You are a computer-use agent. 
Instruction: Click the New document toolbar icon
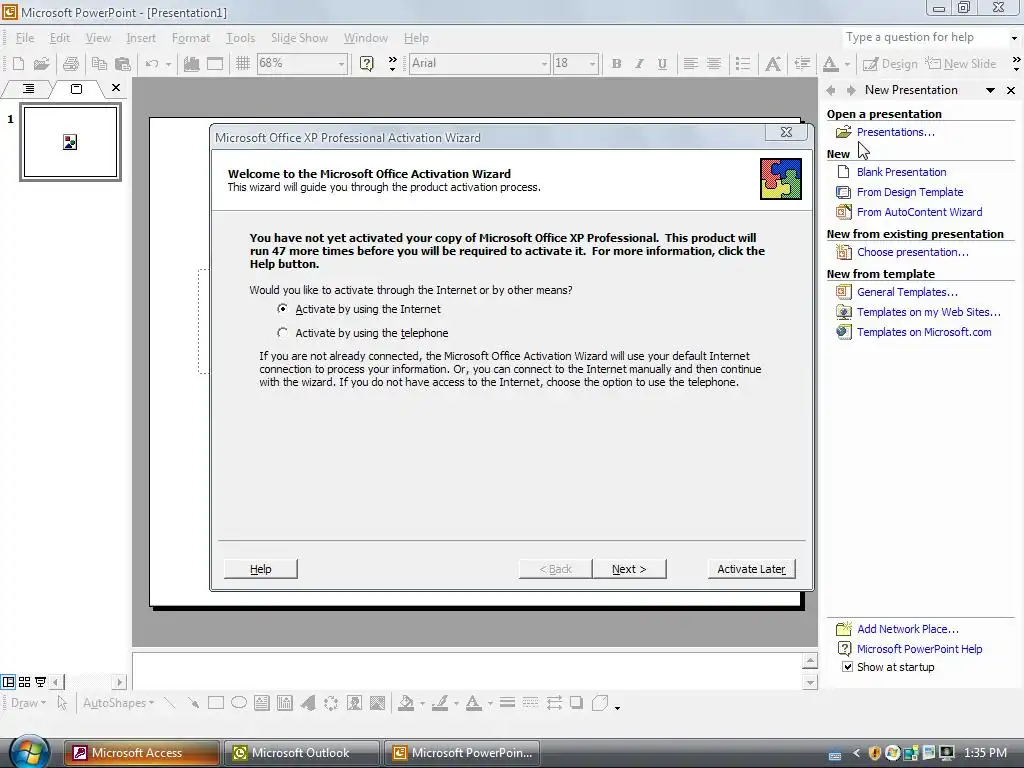pyautogui.click(x=19, y=63)
